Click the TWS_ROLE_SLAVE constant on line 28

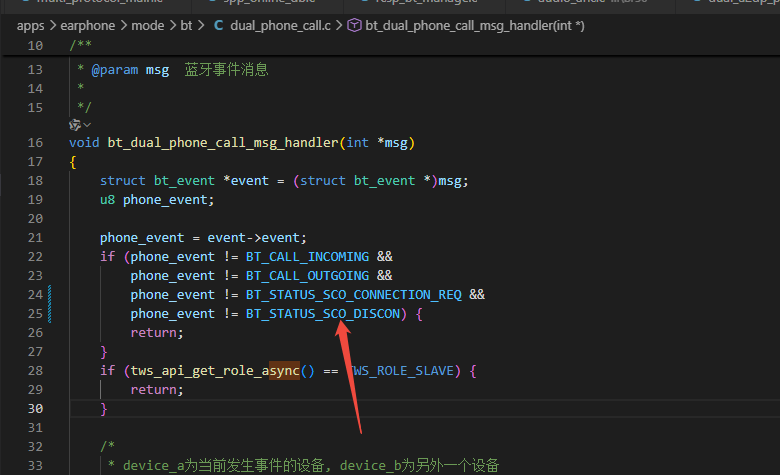coord(400,371)
